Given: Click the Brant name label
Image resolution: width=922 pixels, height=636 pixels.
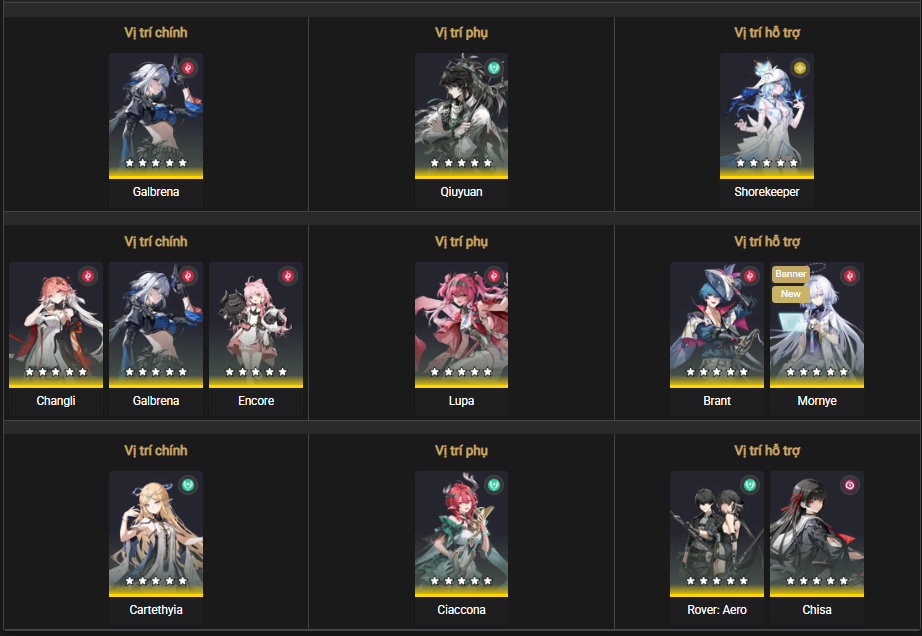Looking at the screenshot, I should 717,400.
